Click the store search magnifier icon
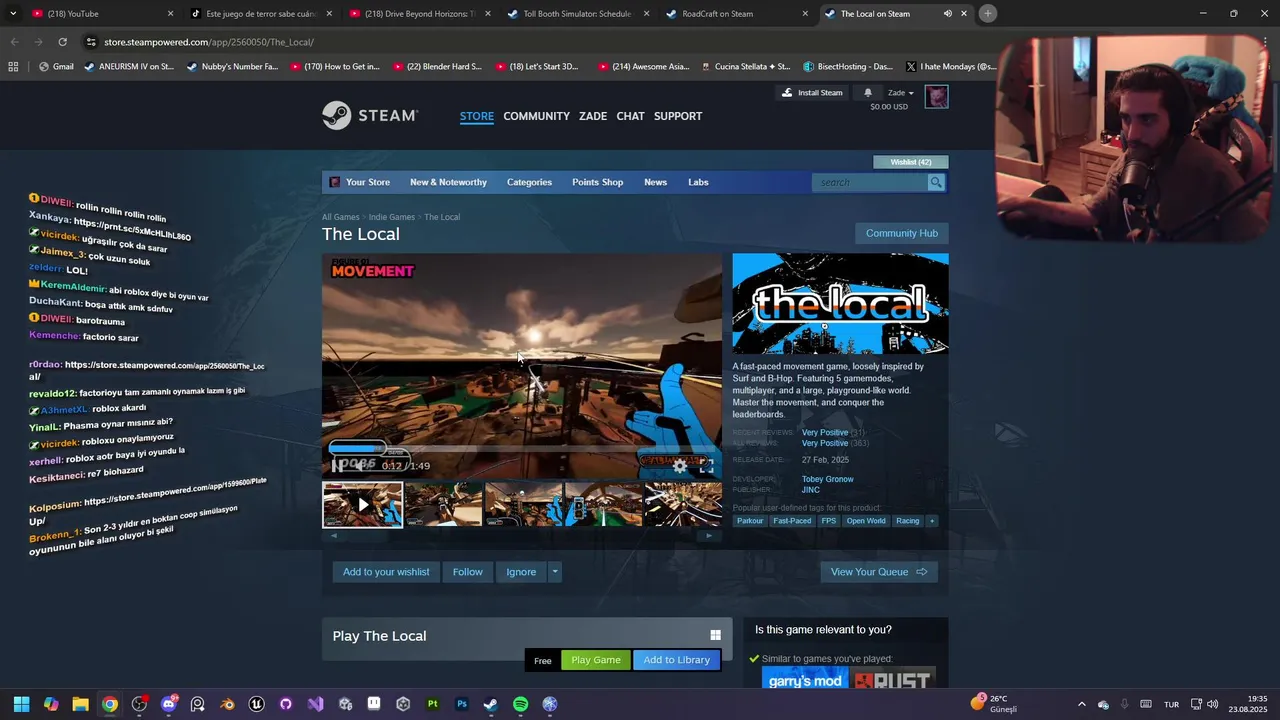The height and width of the screenshot is (720, 1280). pos(936,182)
